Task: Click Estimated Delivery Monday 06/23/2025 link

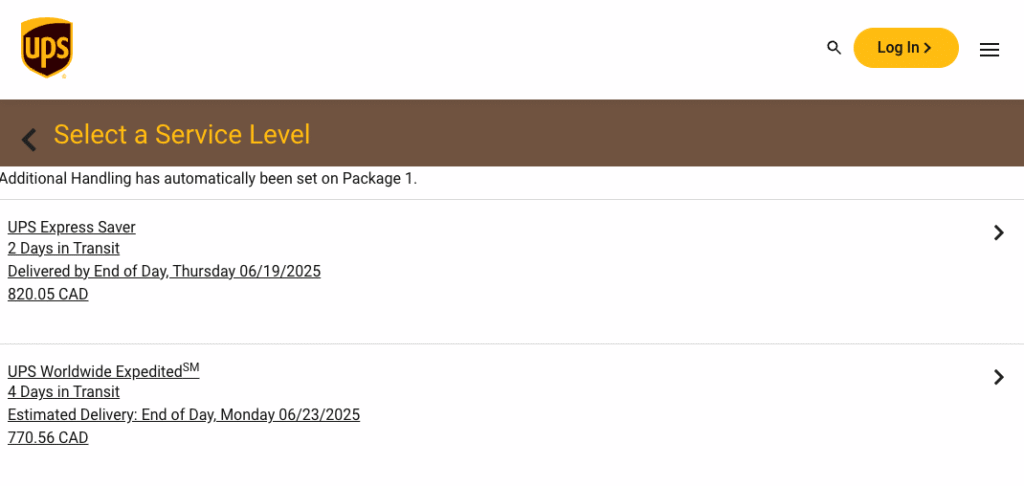Action: [184, 415]
